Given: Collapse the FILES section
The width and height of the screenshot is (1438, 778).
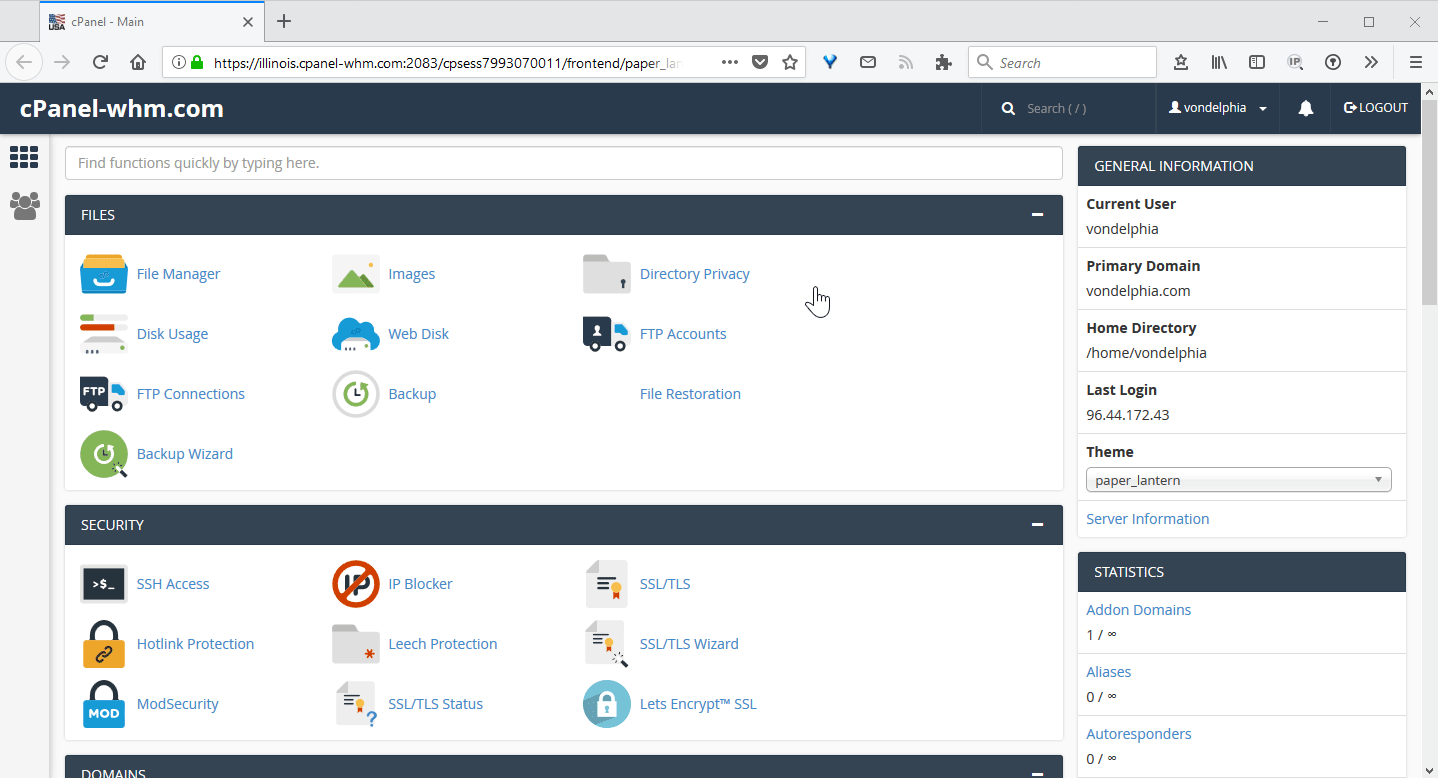Looking at the screenshot, I should click(1038, 215).
